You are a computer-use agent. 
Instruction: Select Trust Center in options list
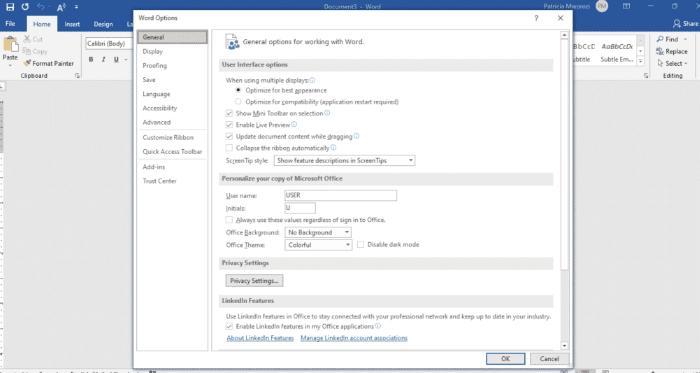click(172, 181)
